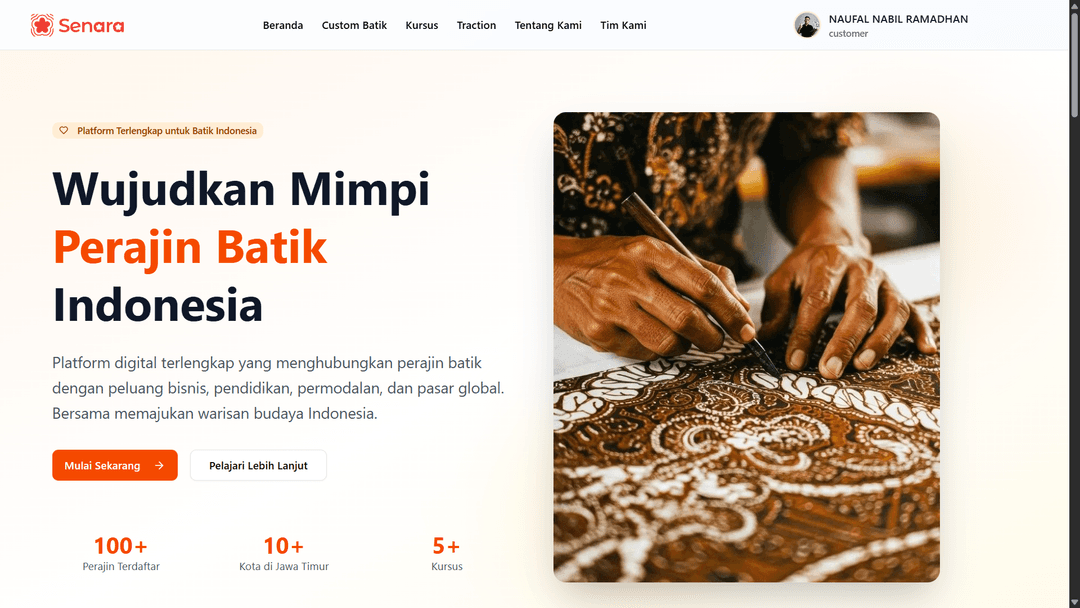
Task: Open the Custom Batik page
Action: click(354, 25)
